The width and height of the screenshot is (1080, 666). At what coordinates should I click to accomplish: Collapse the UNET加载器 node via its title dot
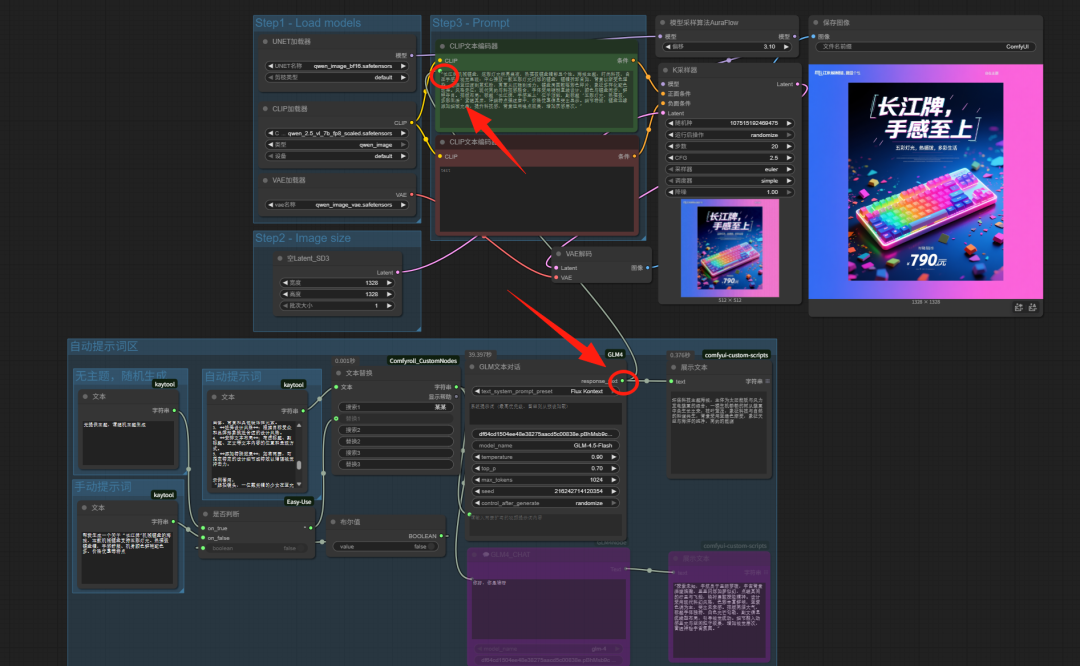click(265, 41)
